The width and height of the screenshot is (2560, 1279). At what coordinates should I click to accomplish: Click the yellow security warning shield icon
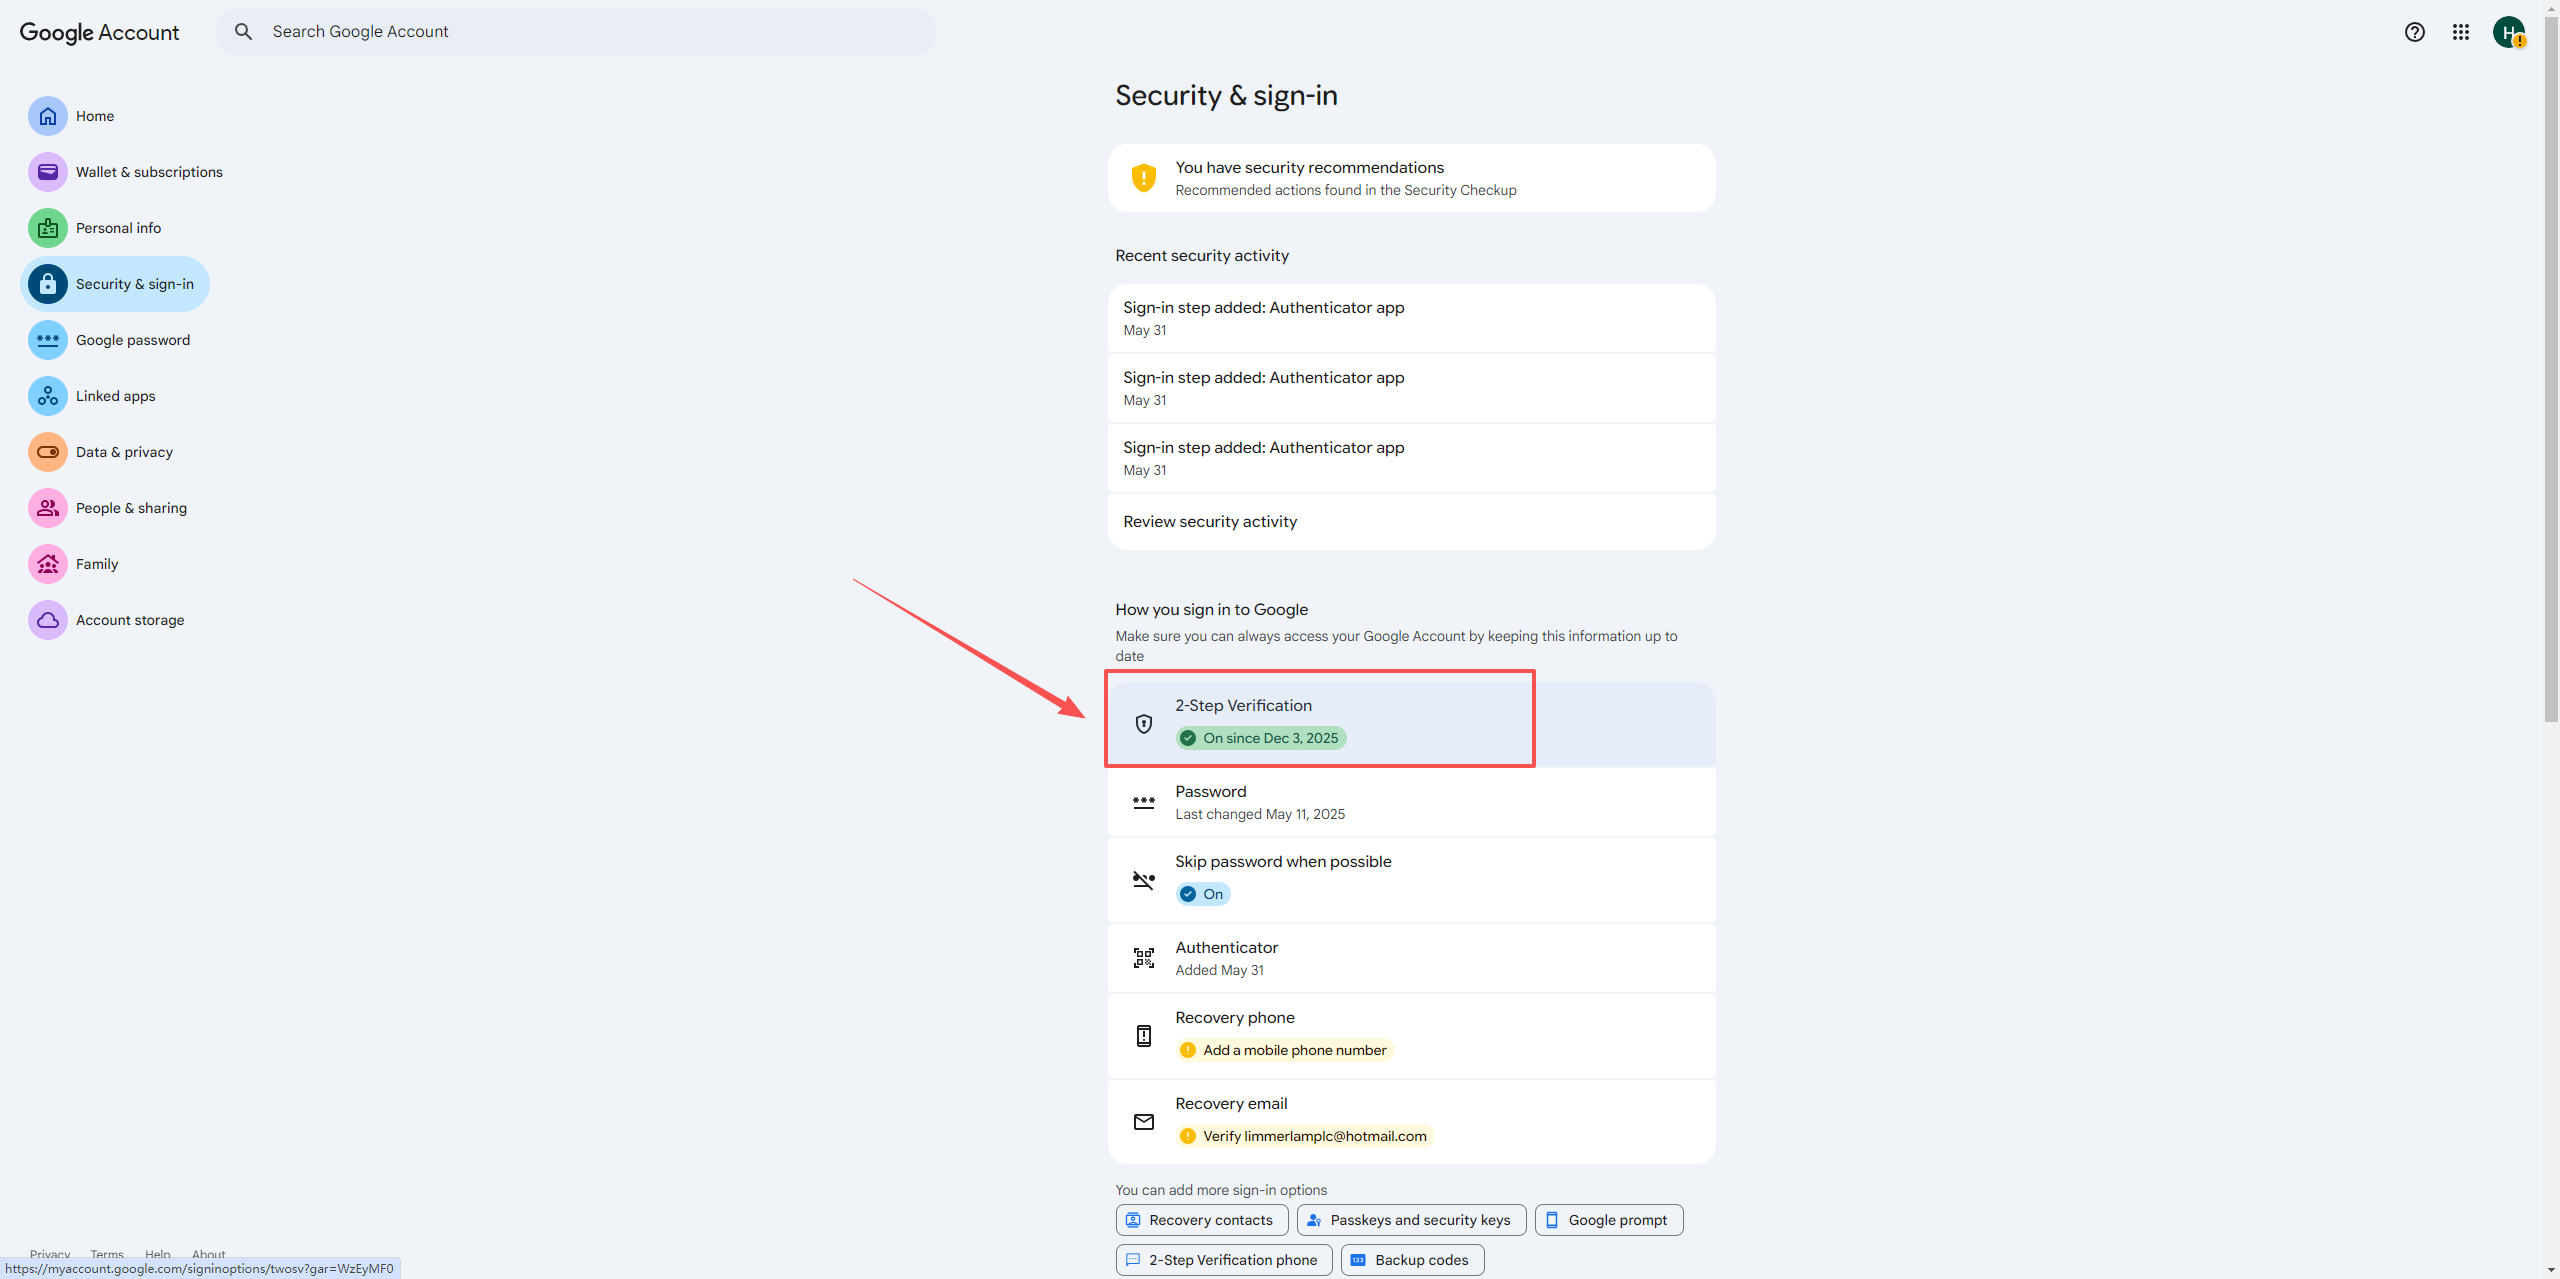[x=1144, y=178]
